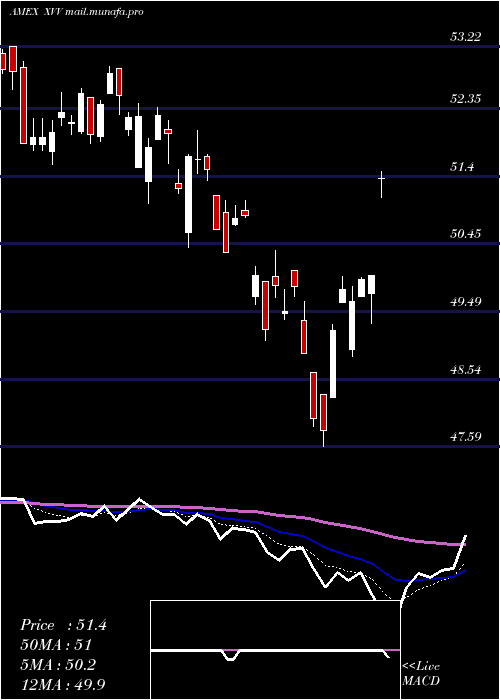Click the lowest red candle touching 47.59
500x700 pixels.
point(323,412)
